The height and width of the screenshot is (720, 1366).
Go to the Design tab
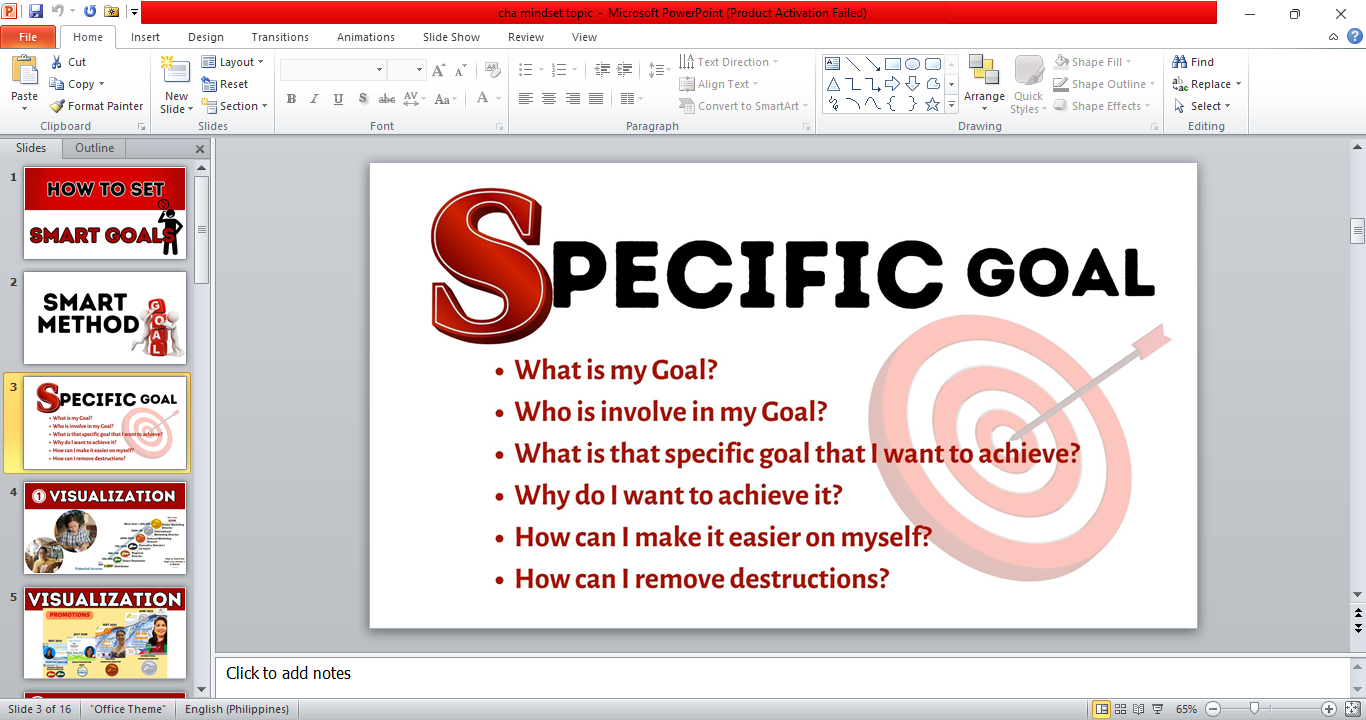pyautogui.click(x=206, y=37)
